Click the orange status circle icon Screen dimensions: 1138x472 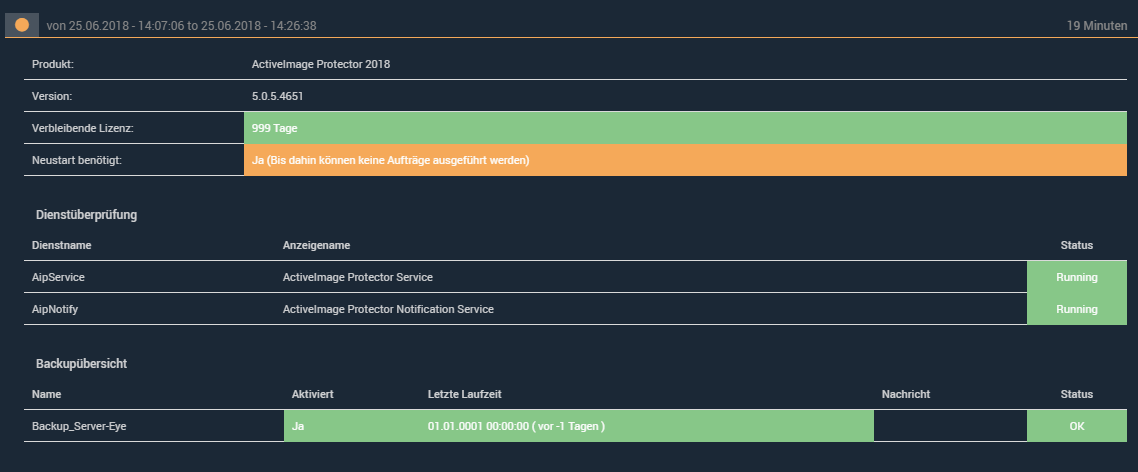pyautogui.click(x=22, y=24)
